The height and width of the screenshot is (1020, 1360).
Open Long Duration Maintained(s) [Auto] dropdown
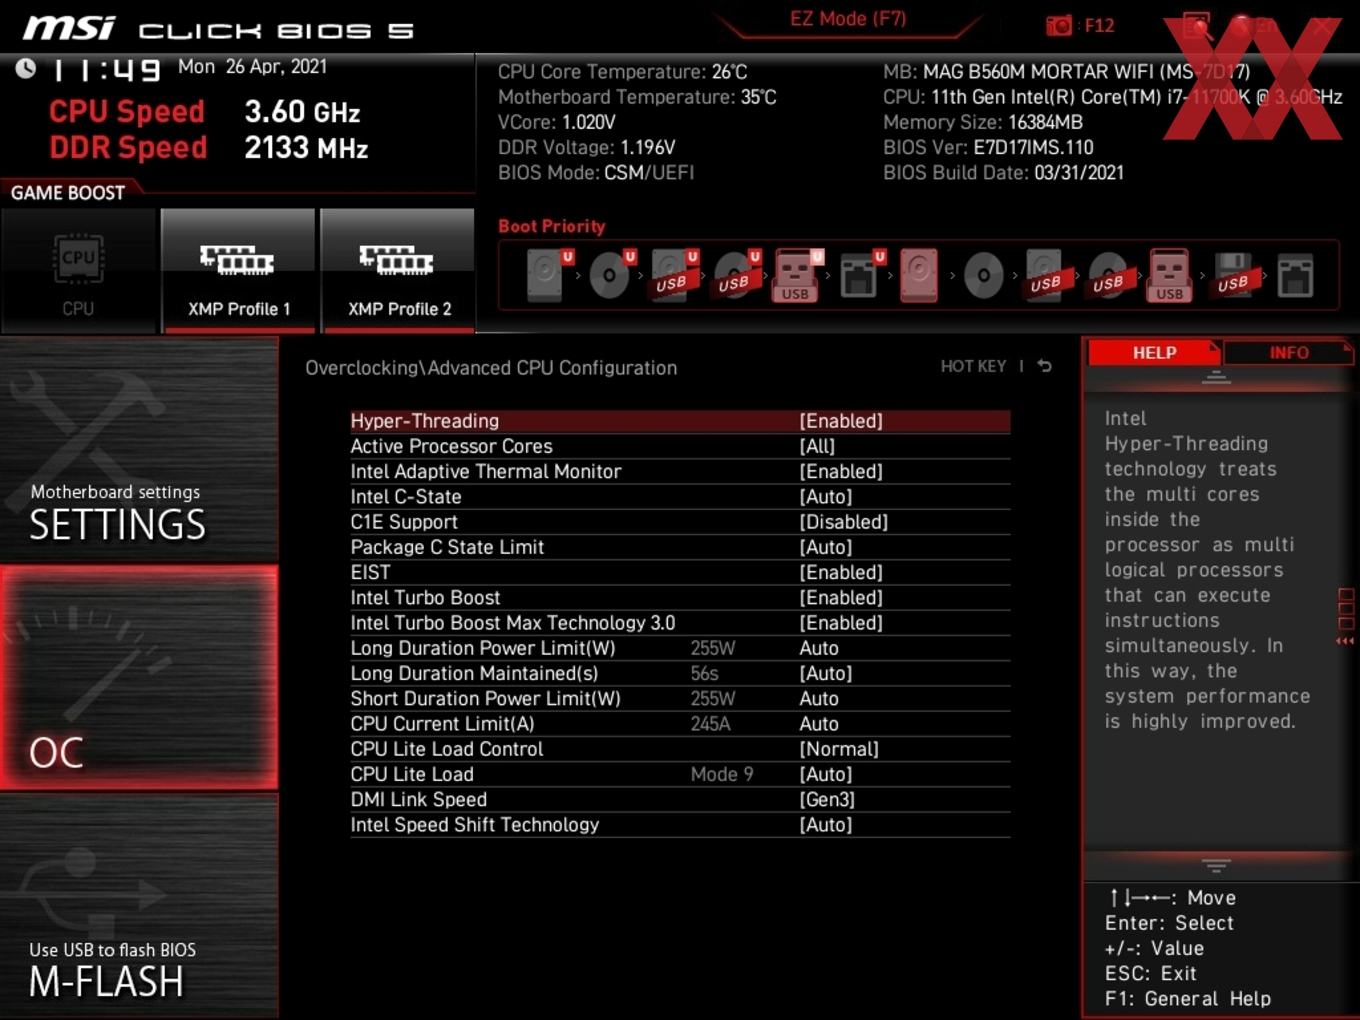coord(826,673)
